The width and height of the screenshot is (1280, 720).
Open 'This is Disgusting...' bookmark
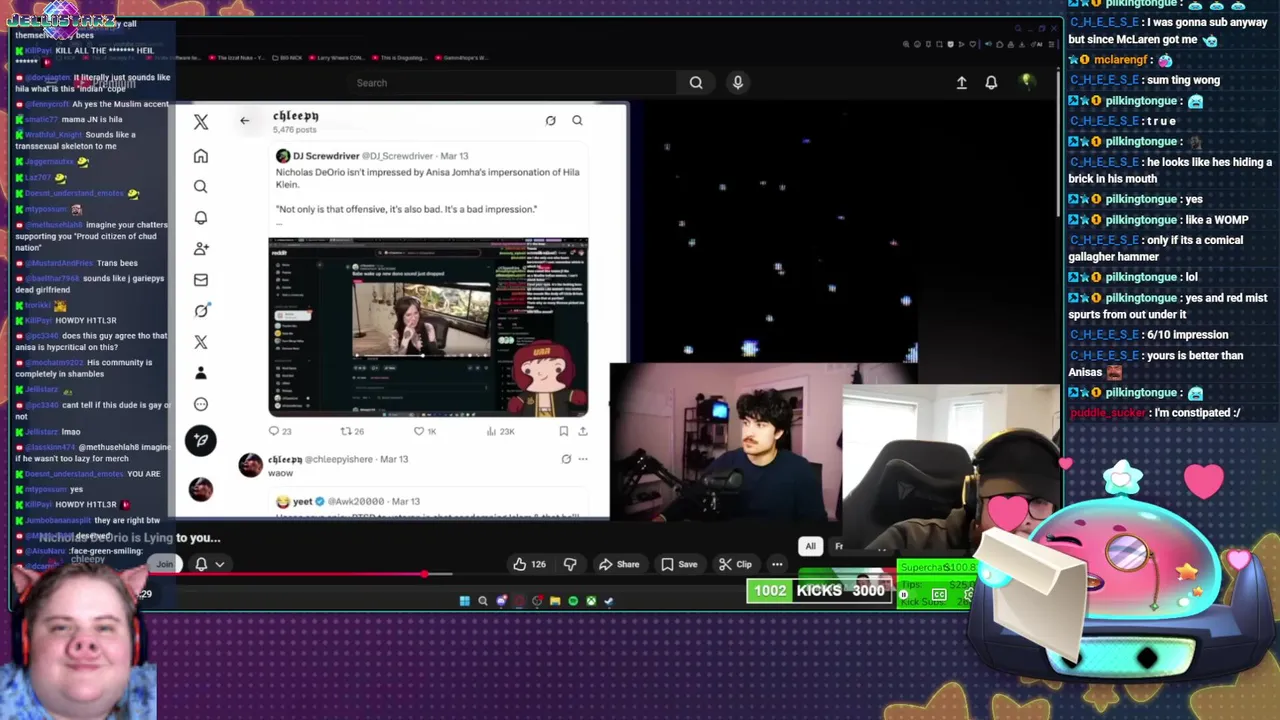tap(398, 57)
